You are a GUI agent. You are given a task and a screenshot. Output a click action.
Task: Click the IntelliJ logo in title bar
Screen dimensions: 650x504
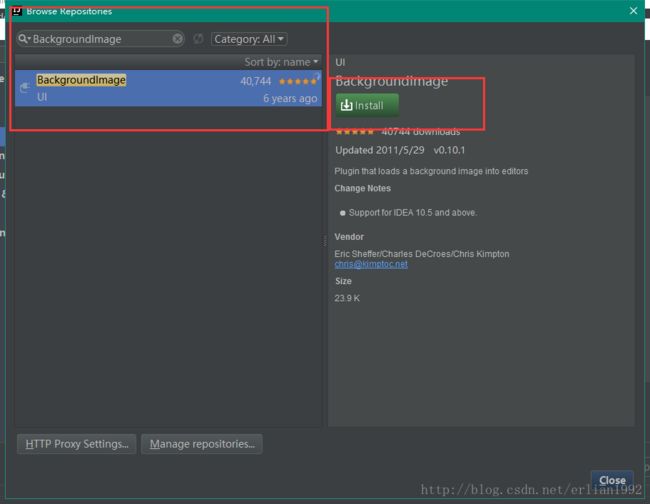pyautogui.click(x=17, y=11)
